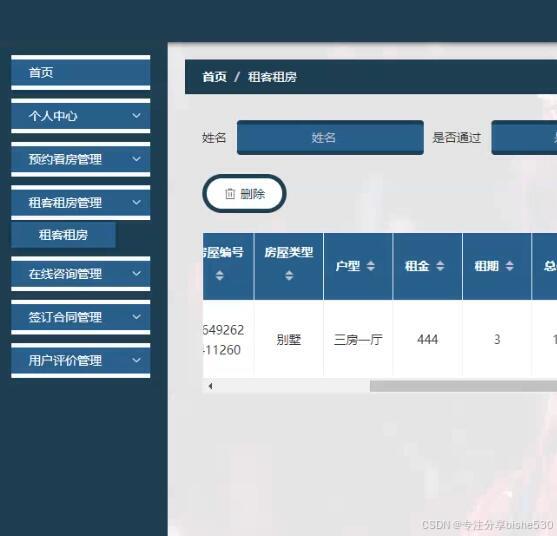The image size is (557, 536).
Task: Click the 删除 button
Action: pyautogui.click(x=244, y=194)
